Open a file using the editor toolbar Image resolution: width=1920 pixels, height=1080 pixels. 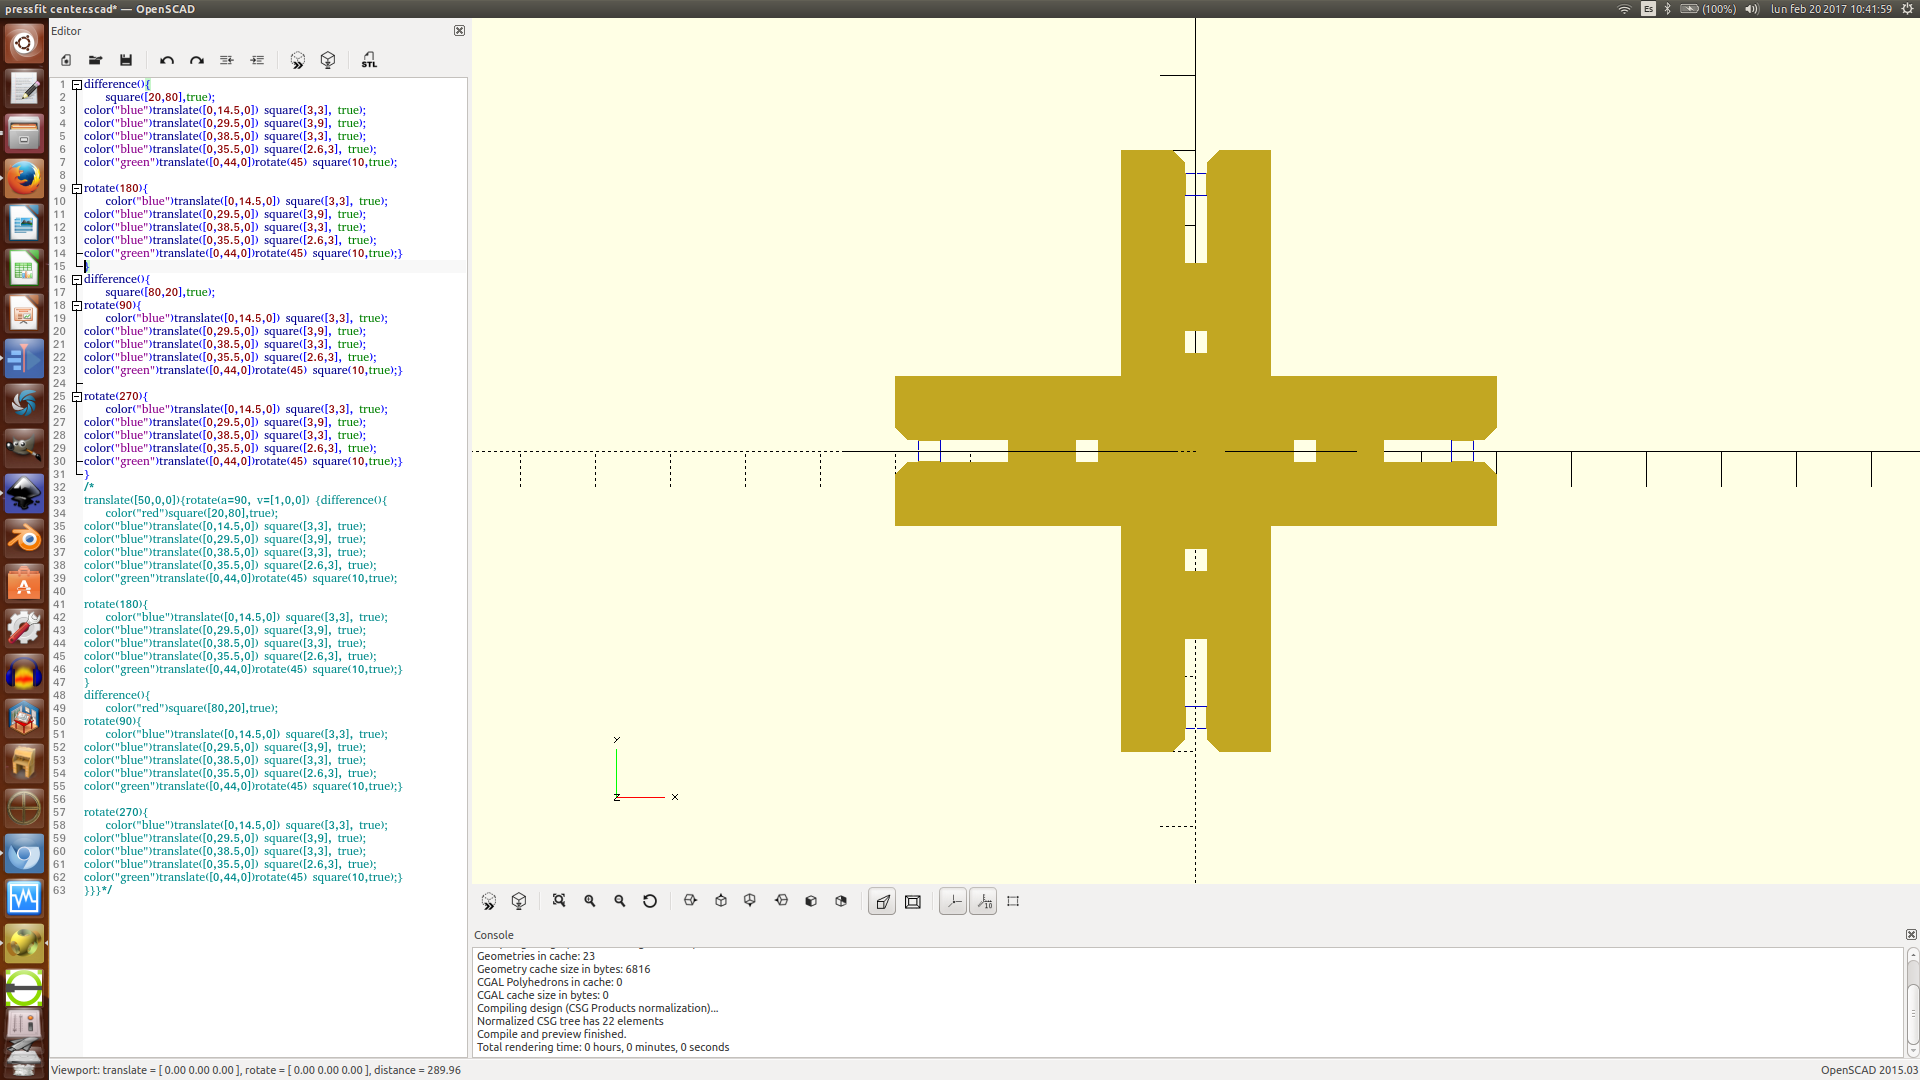96,60
